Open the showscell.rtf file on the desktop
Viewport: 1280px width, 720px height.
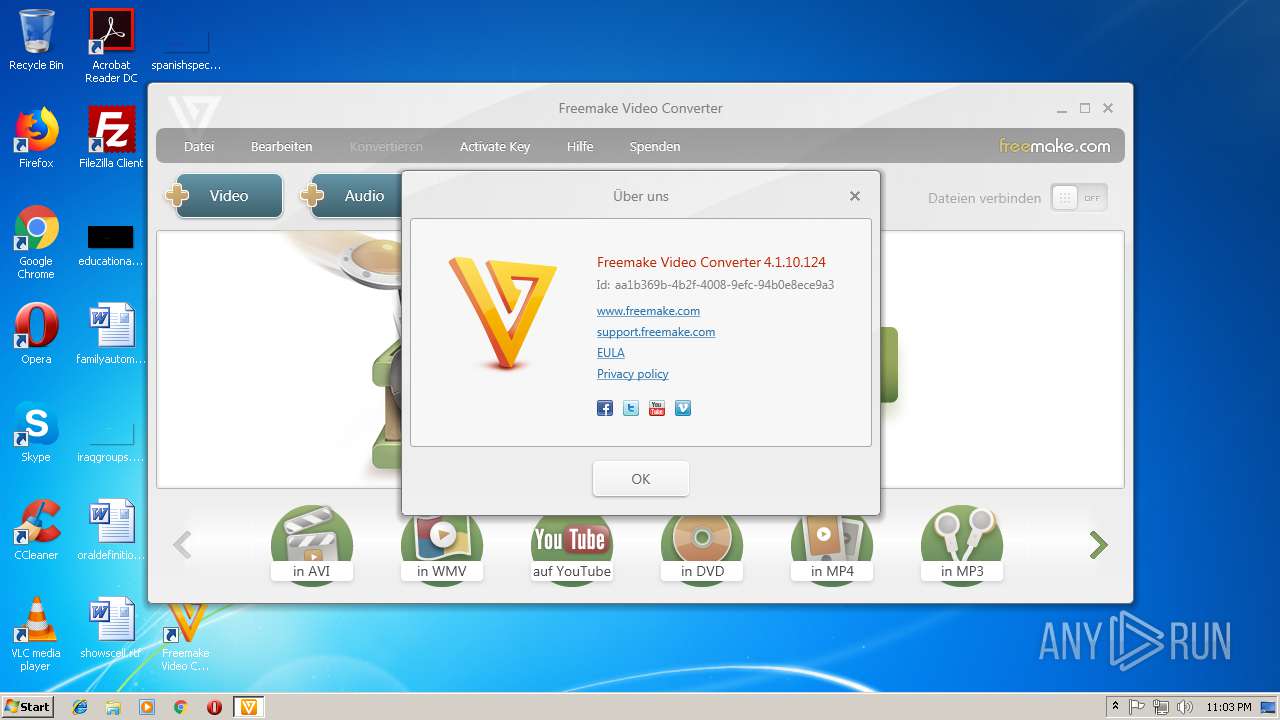(111, 628)
